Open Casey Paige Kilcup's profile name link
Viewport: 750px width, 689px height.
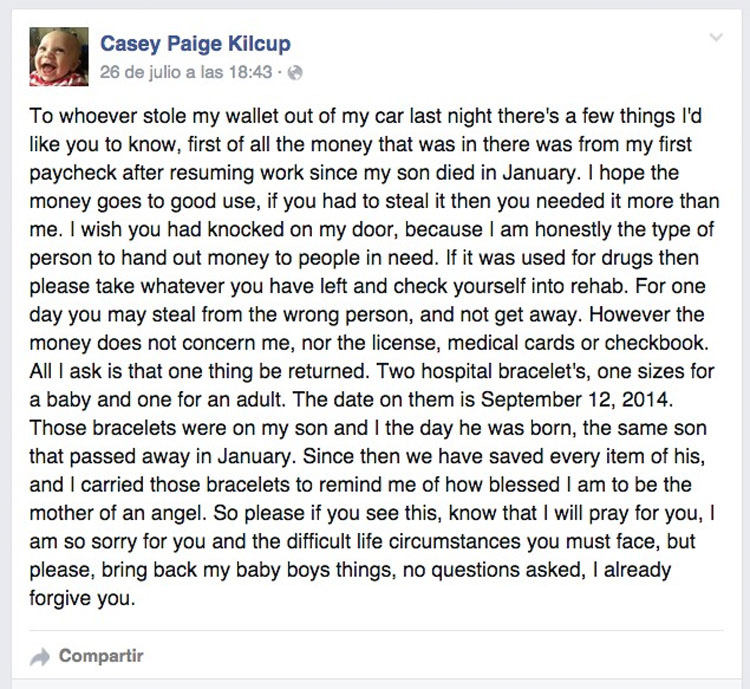(195, 44)
